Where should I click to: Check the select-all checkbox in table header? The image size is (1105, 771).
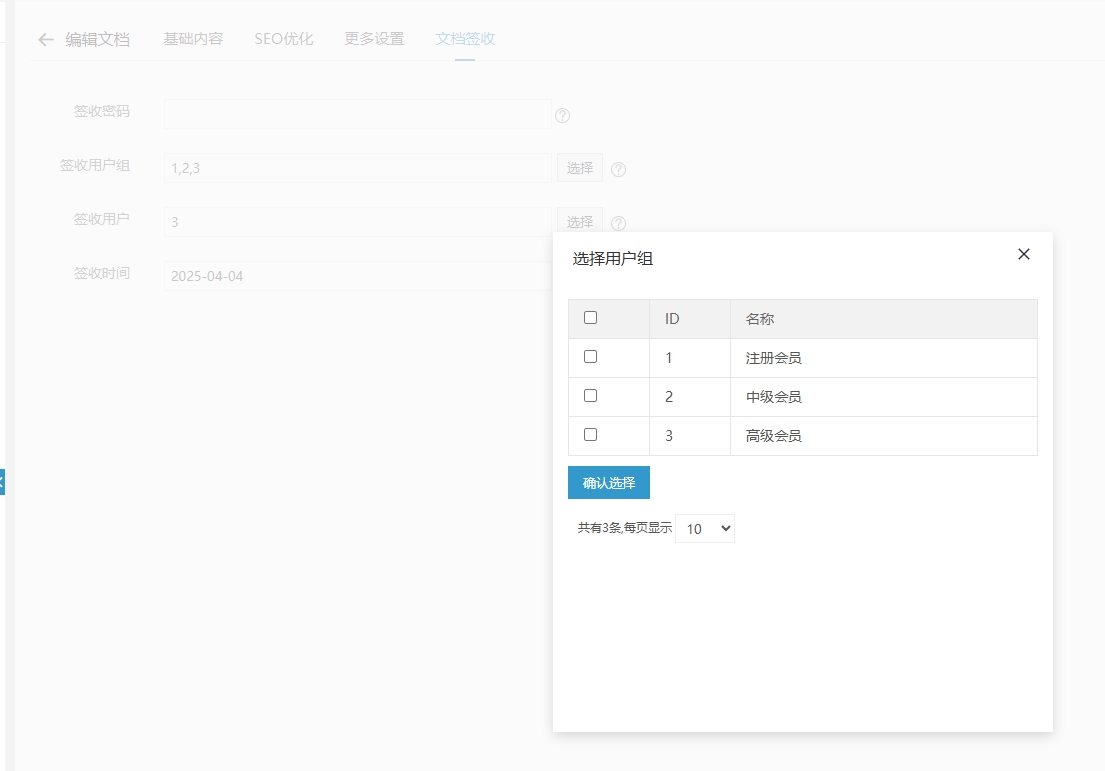point(590,318)
